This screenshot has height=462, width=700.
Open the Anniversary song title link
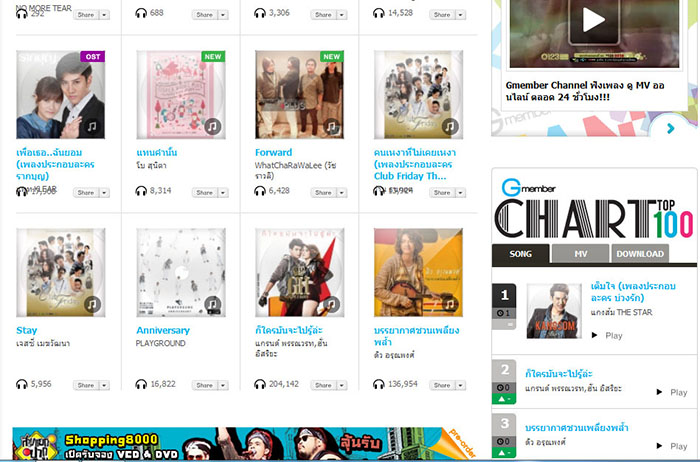[163, 330]
